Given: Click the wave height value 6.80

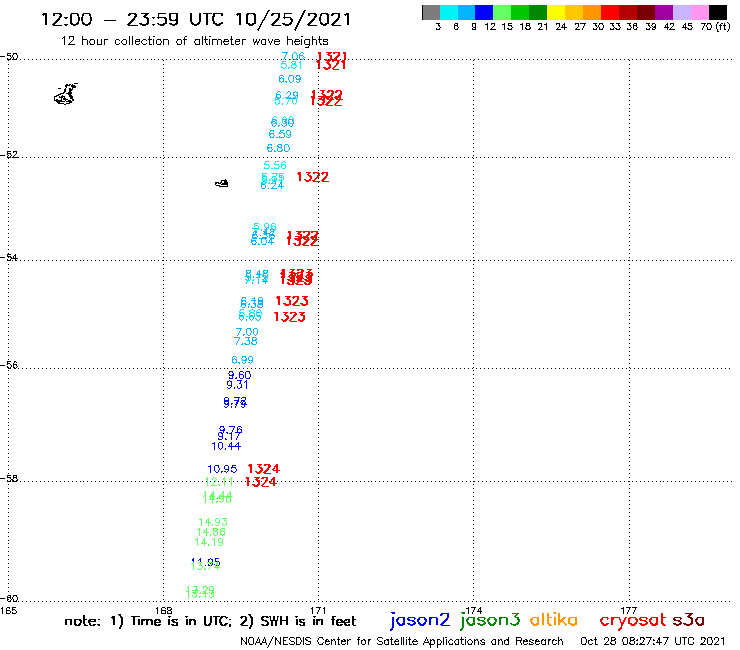Looking at the screenshot, I should 278,148.
